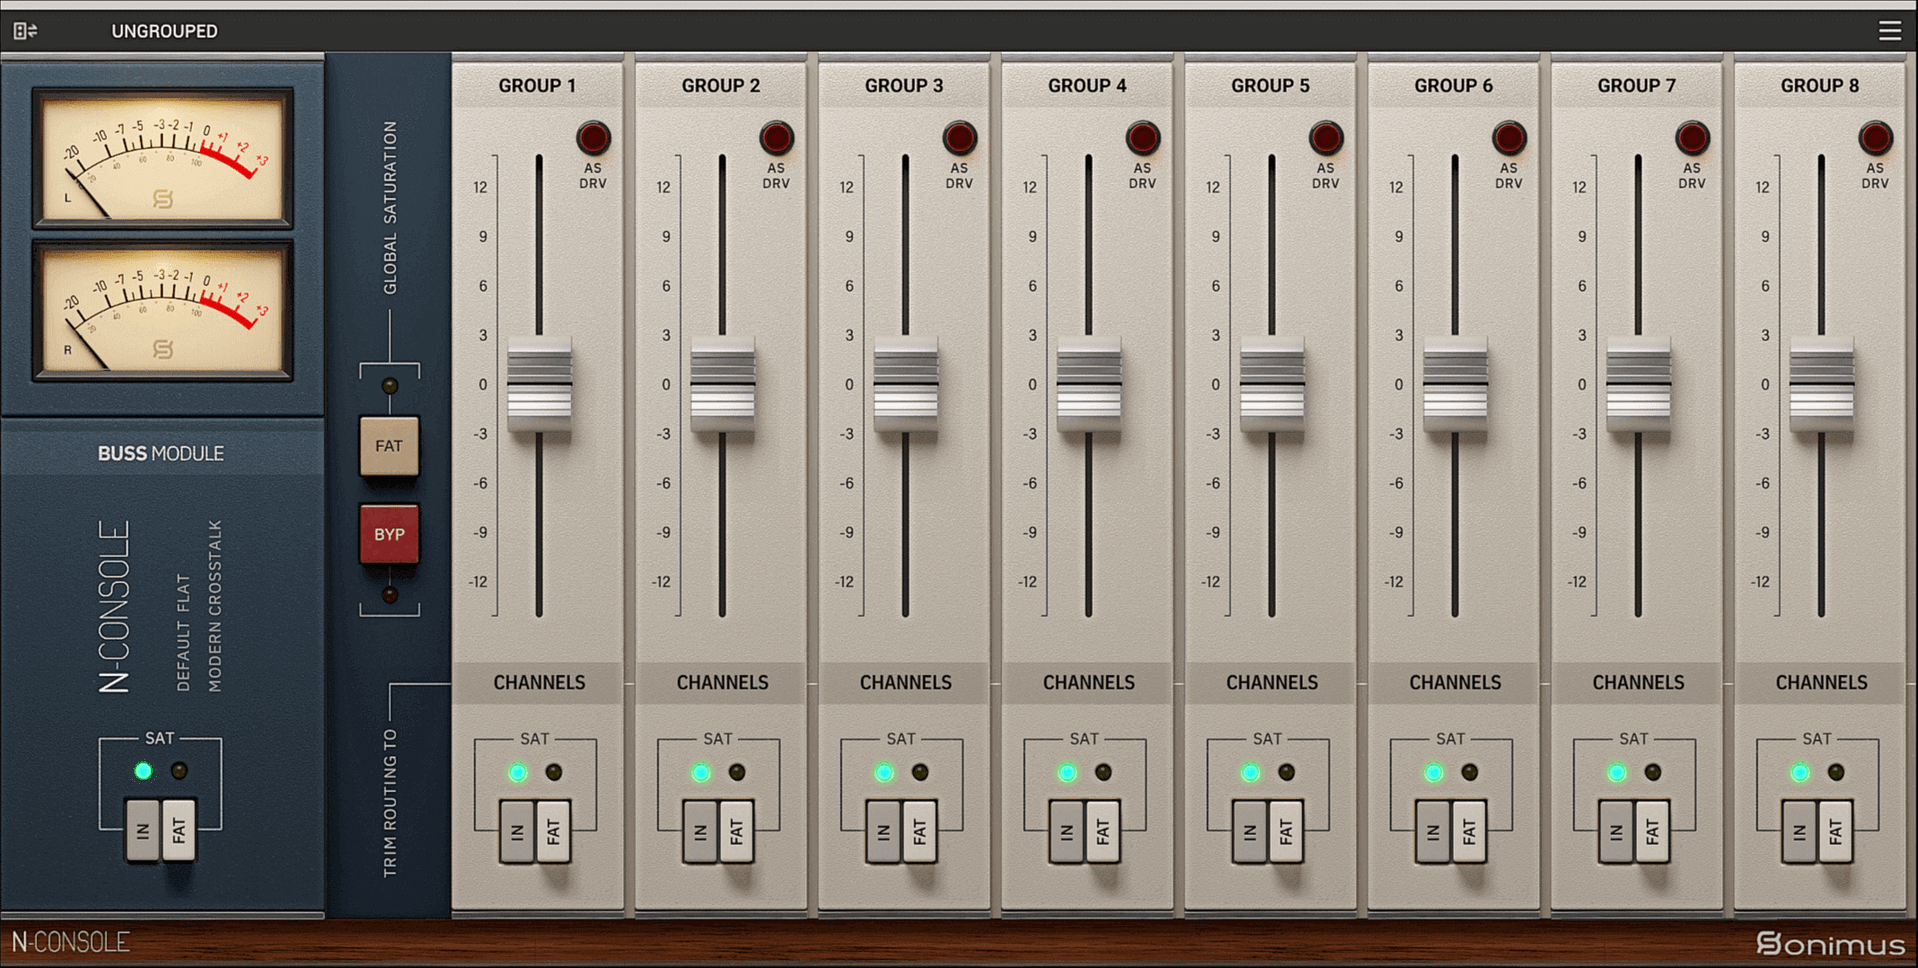Toggle the Buss Module IN switch

point(143,829)
